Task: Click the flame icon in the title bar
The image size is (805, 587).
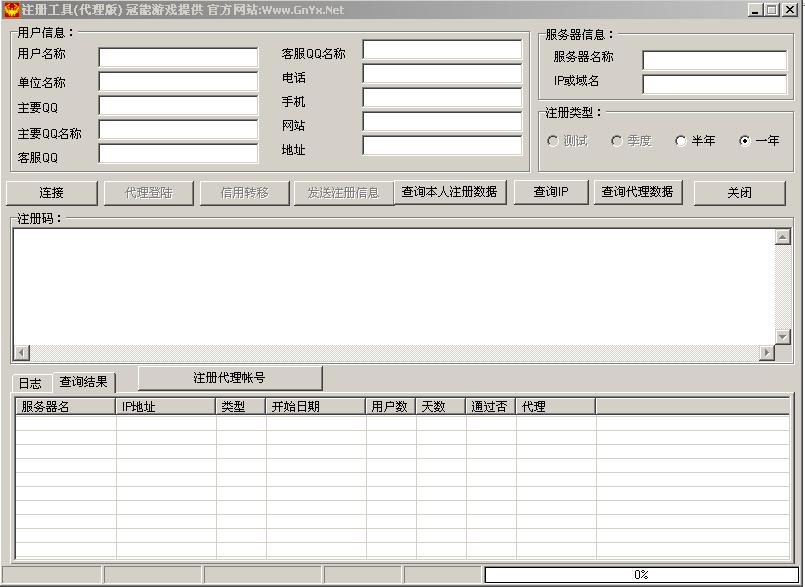Action: click(x=11, y=9)
